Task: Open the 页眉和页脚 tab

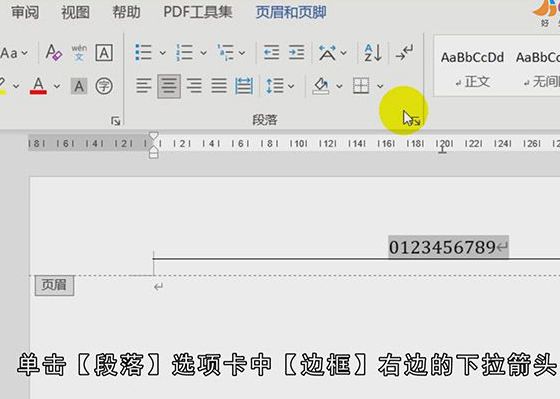Action: coord(291,13)
